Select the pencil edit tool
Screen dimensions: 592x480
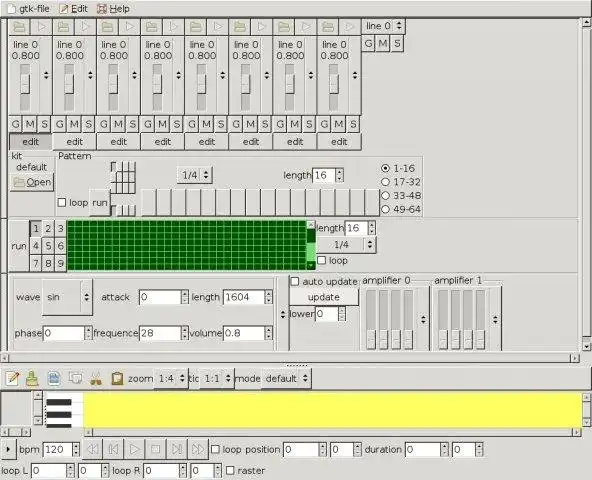coord(12,378)
